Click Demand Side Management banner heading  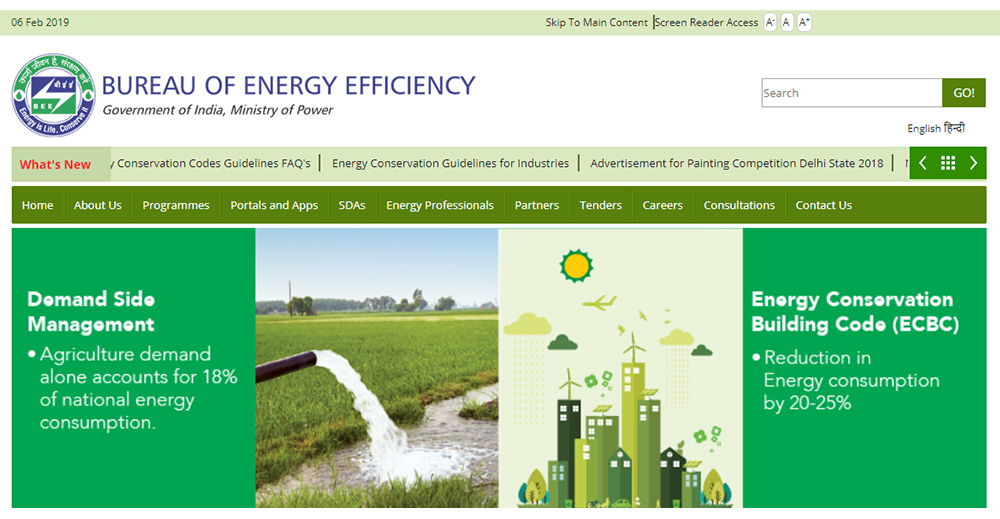(91, 312)
